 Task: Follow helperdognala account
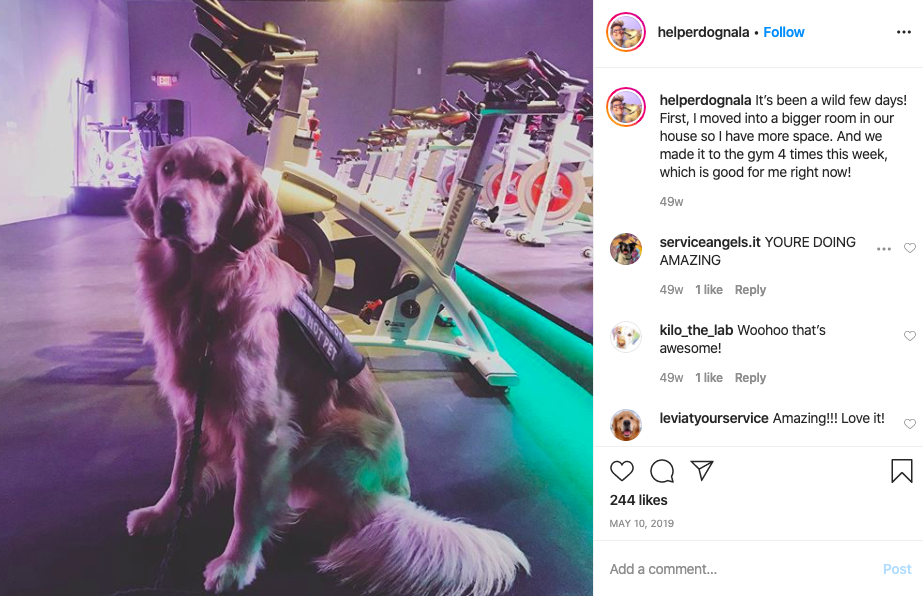[783, 32]
